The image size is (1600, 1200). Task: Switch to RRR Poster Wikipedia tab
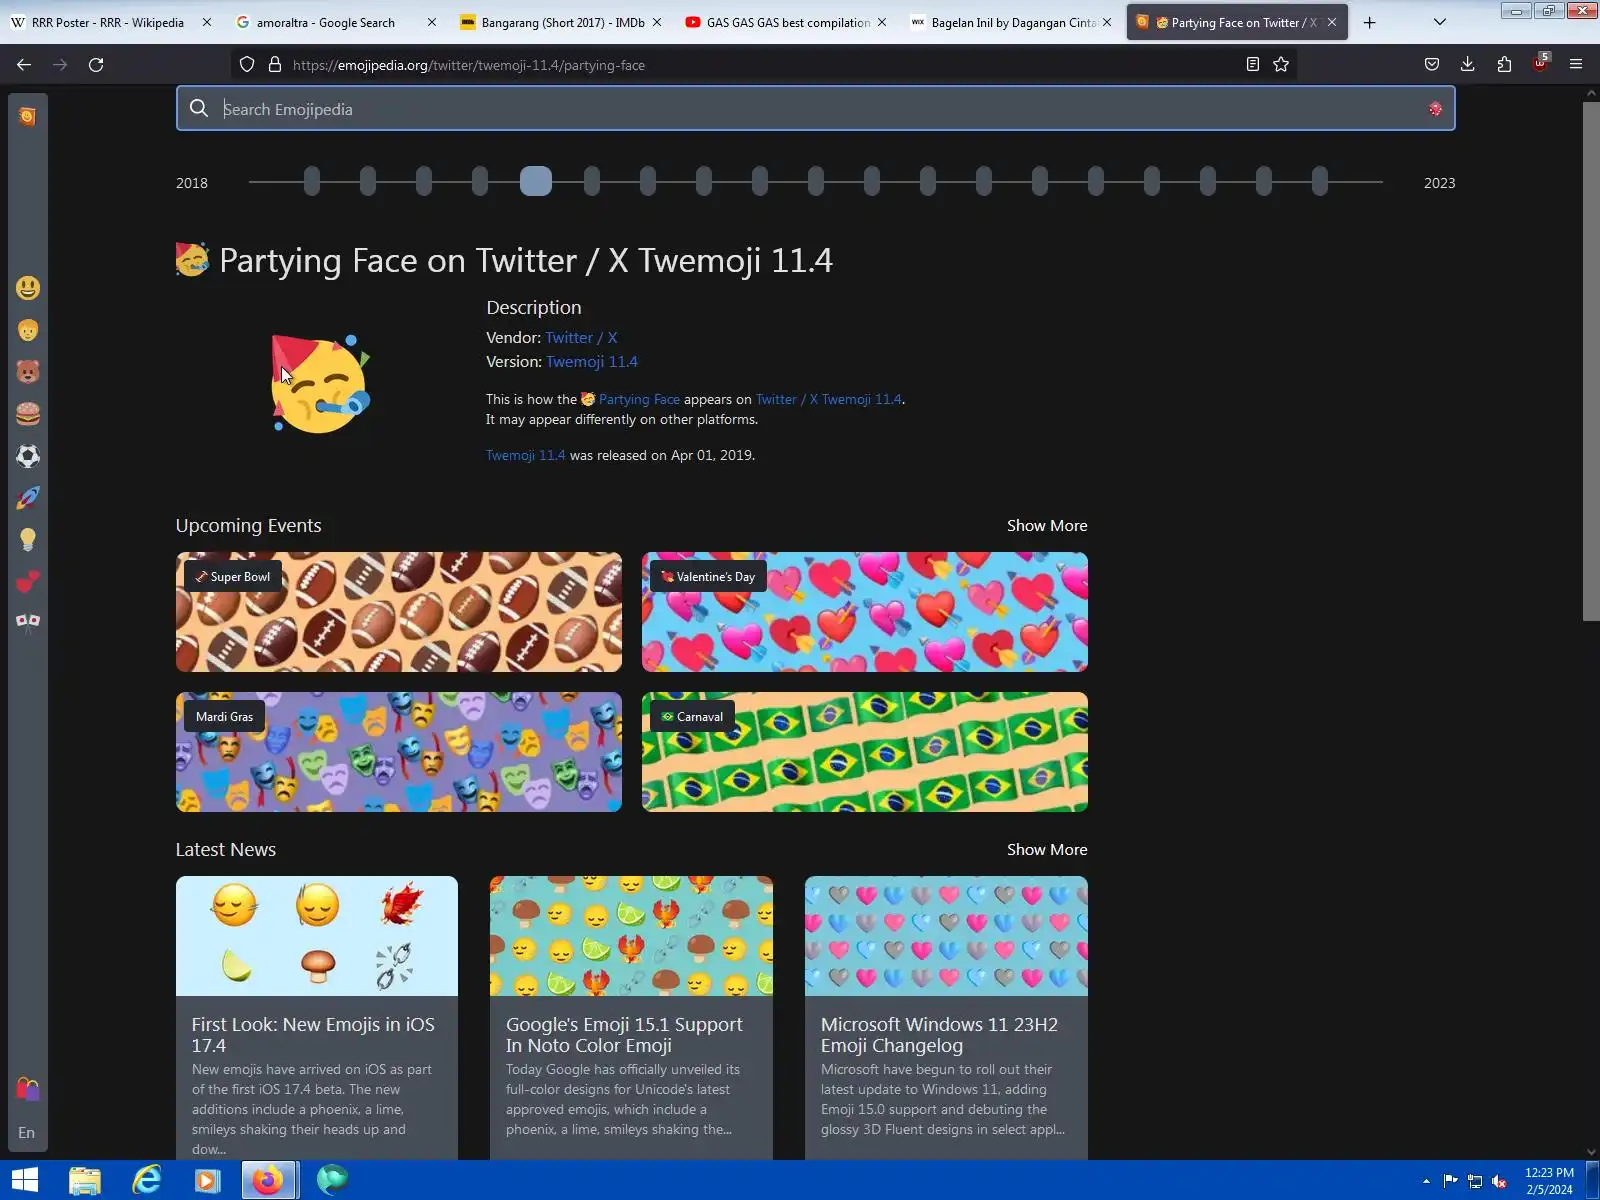tap(107, 22)
